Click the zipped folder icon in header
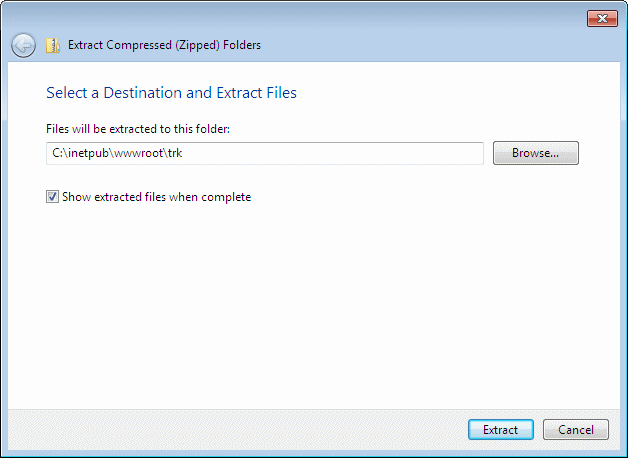 (x=53, y=45)
